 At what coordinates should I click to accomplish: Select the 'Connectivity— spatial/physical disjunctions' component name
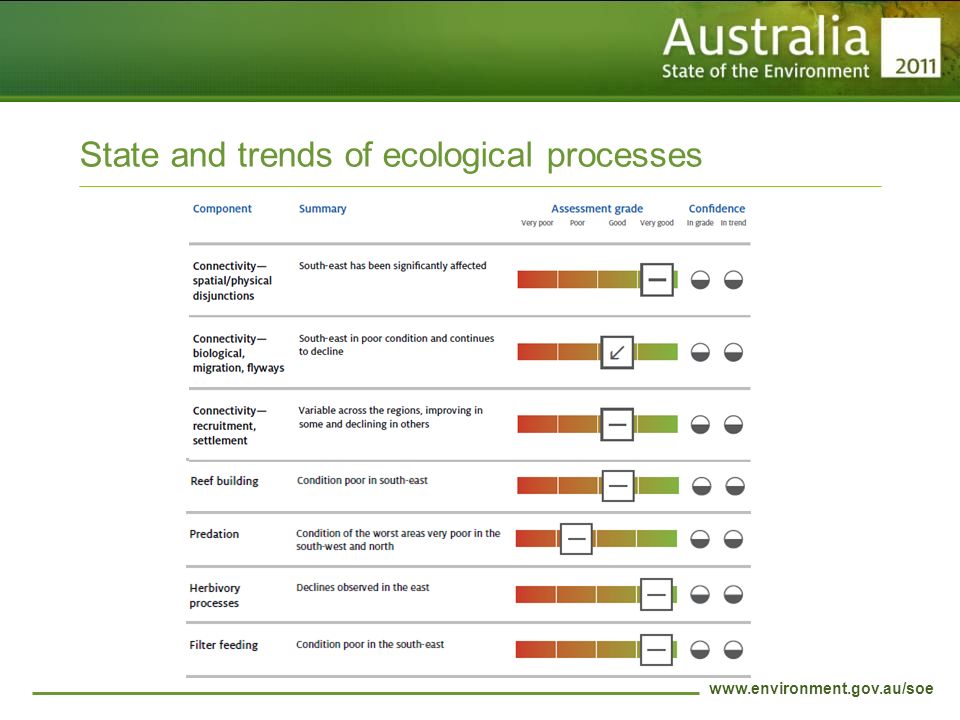tap(232, 281)
